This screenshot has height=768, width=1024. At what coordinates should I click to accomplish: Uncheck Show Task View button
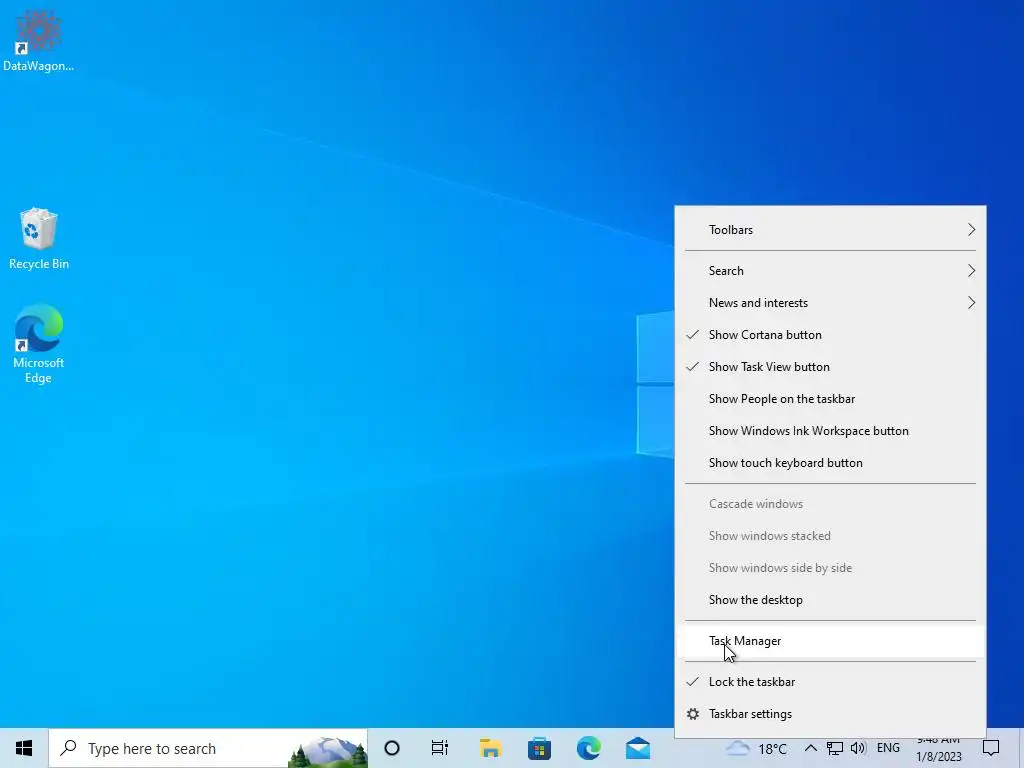830,367
